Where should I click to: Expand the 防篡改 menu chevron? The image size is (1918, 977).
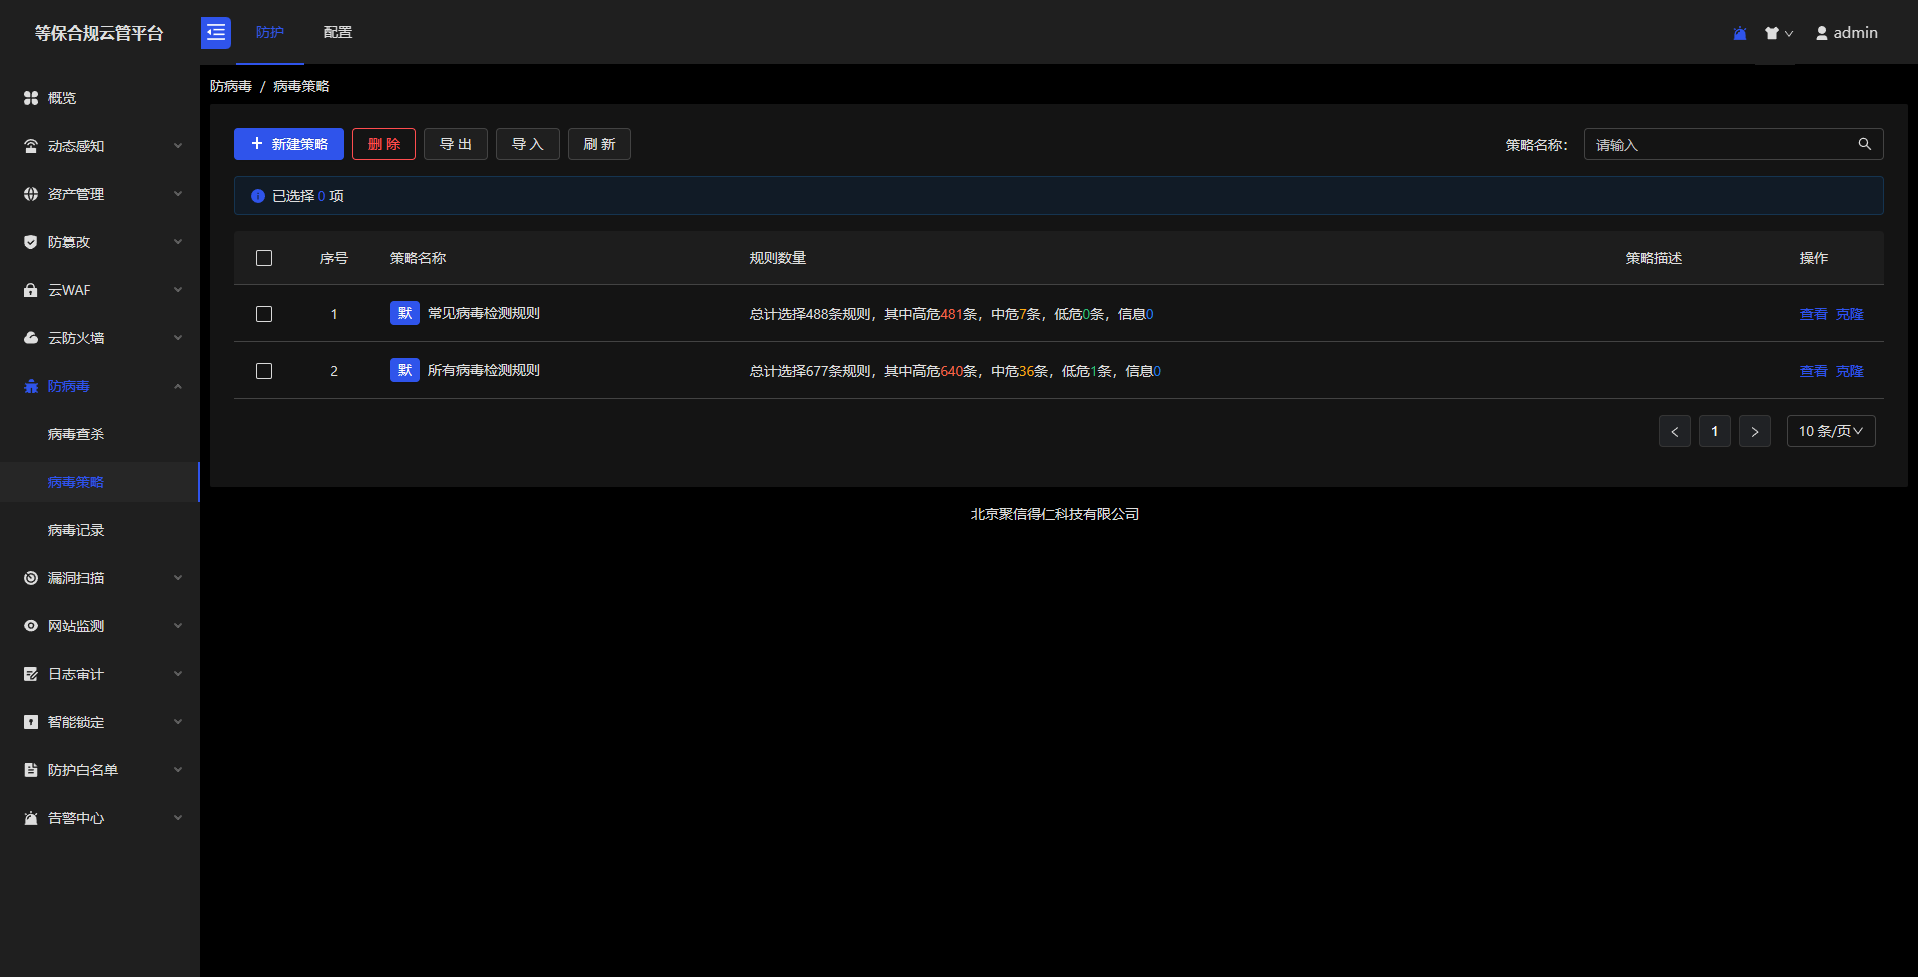coord(178,242)
